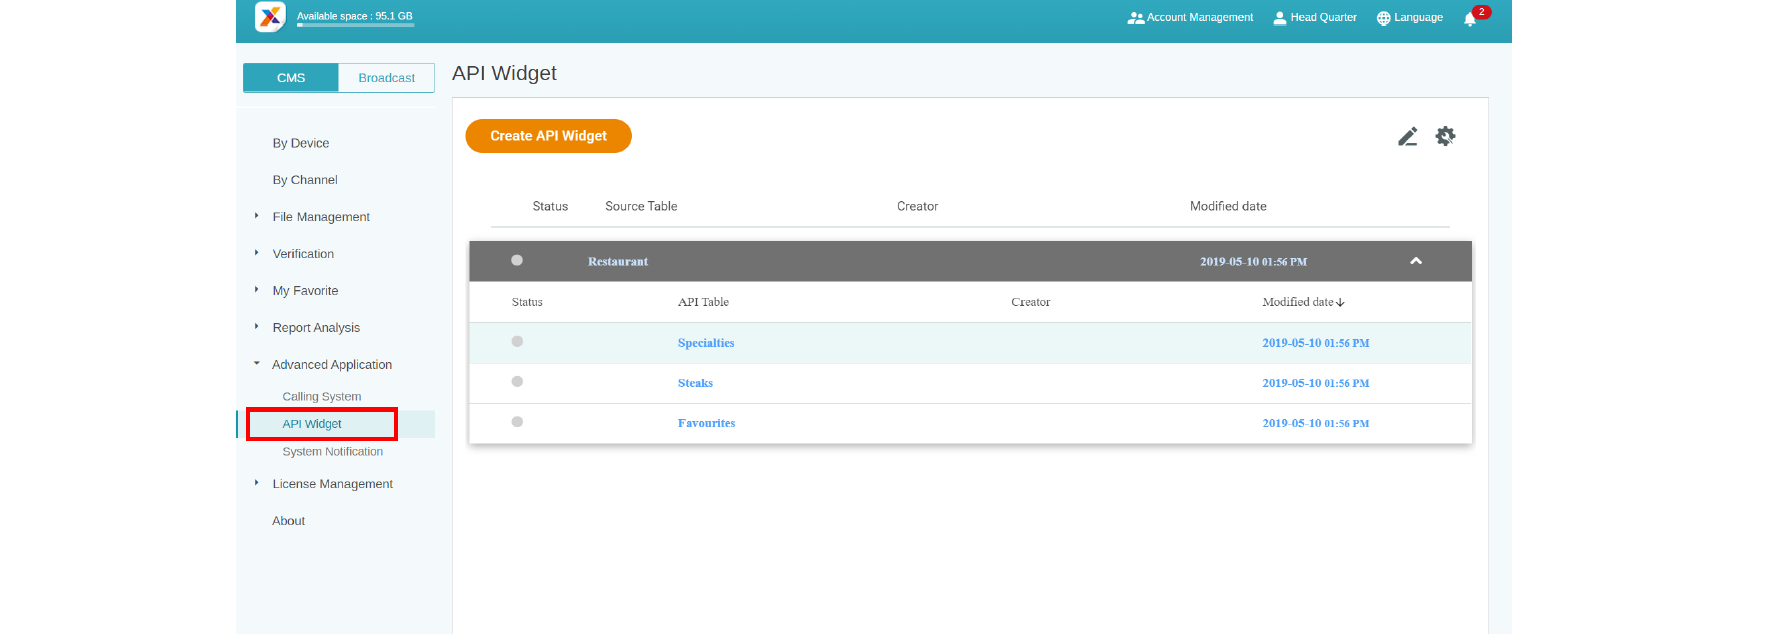
Task: Open Account Management in header
Action: click(x=1190, y=18)
